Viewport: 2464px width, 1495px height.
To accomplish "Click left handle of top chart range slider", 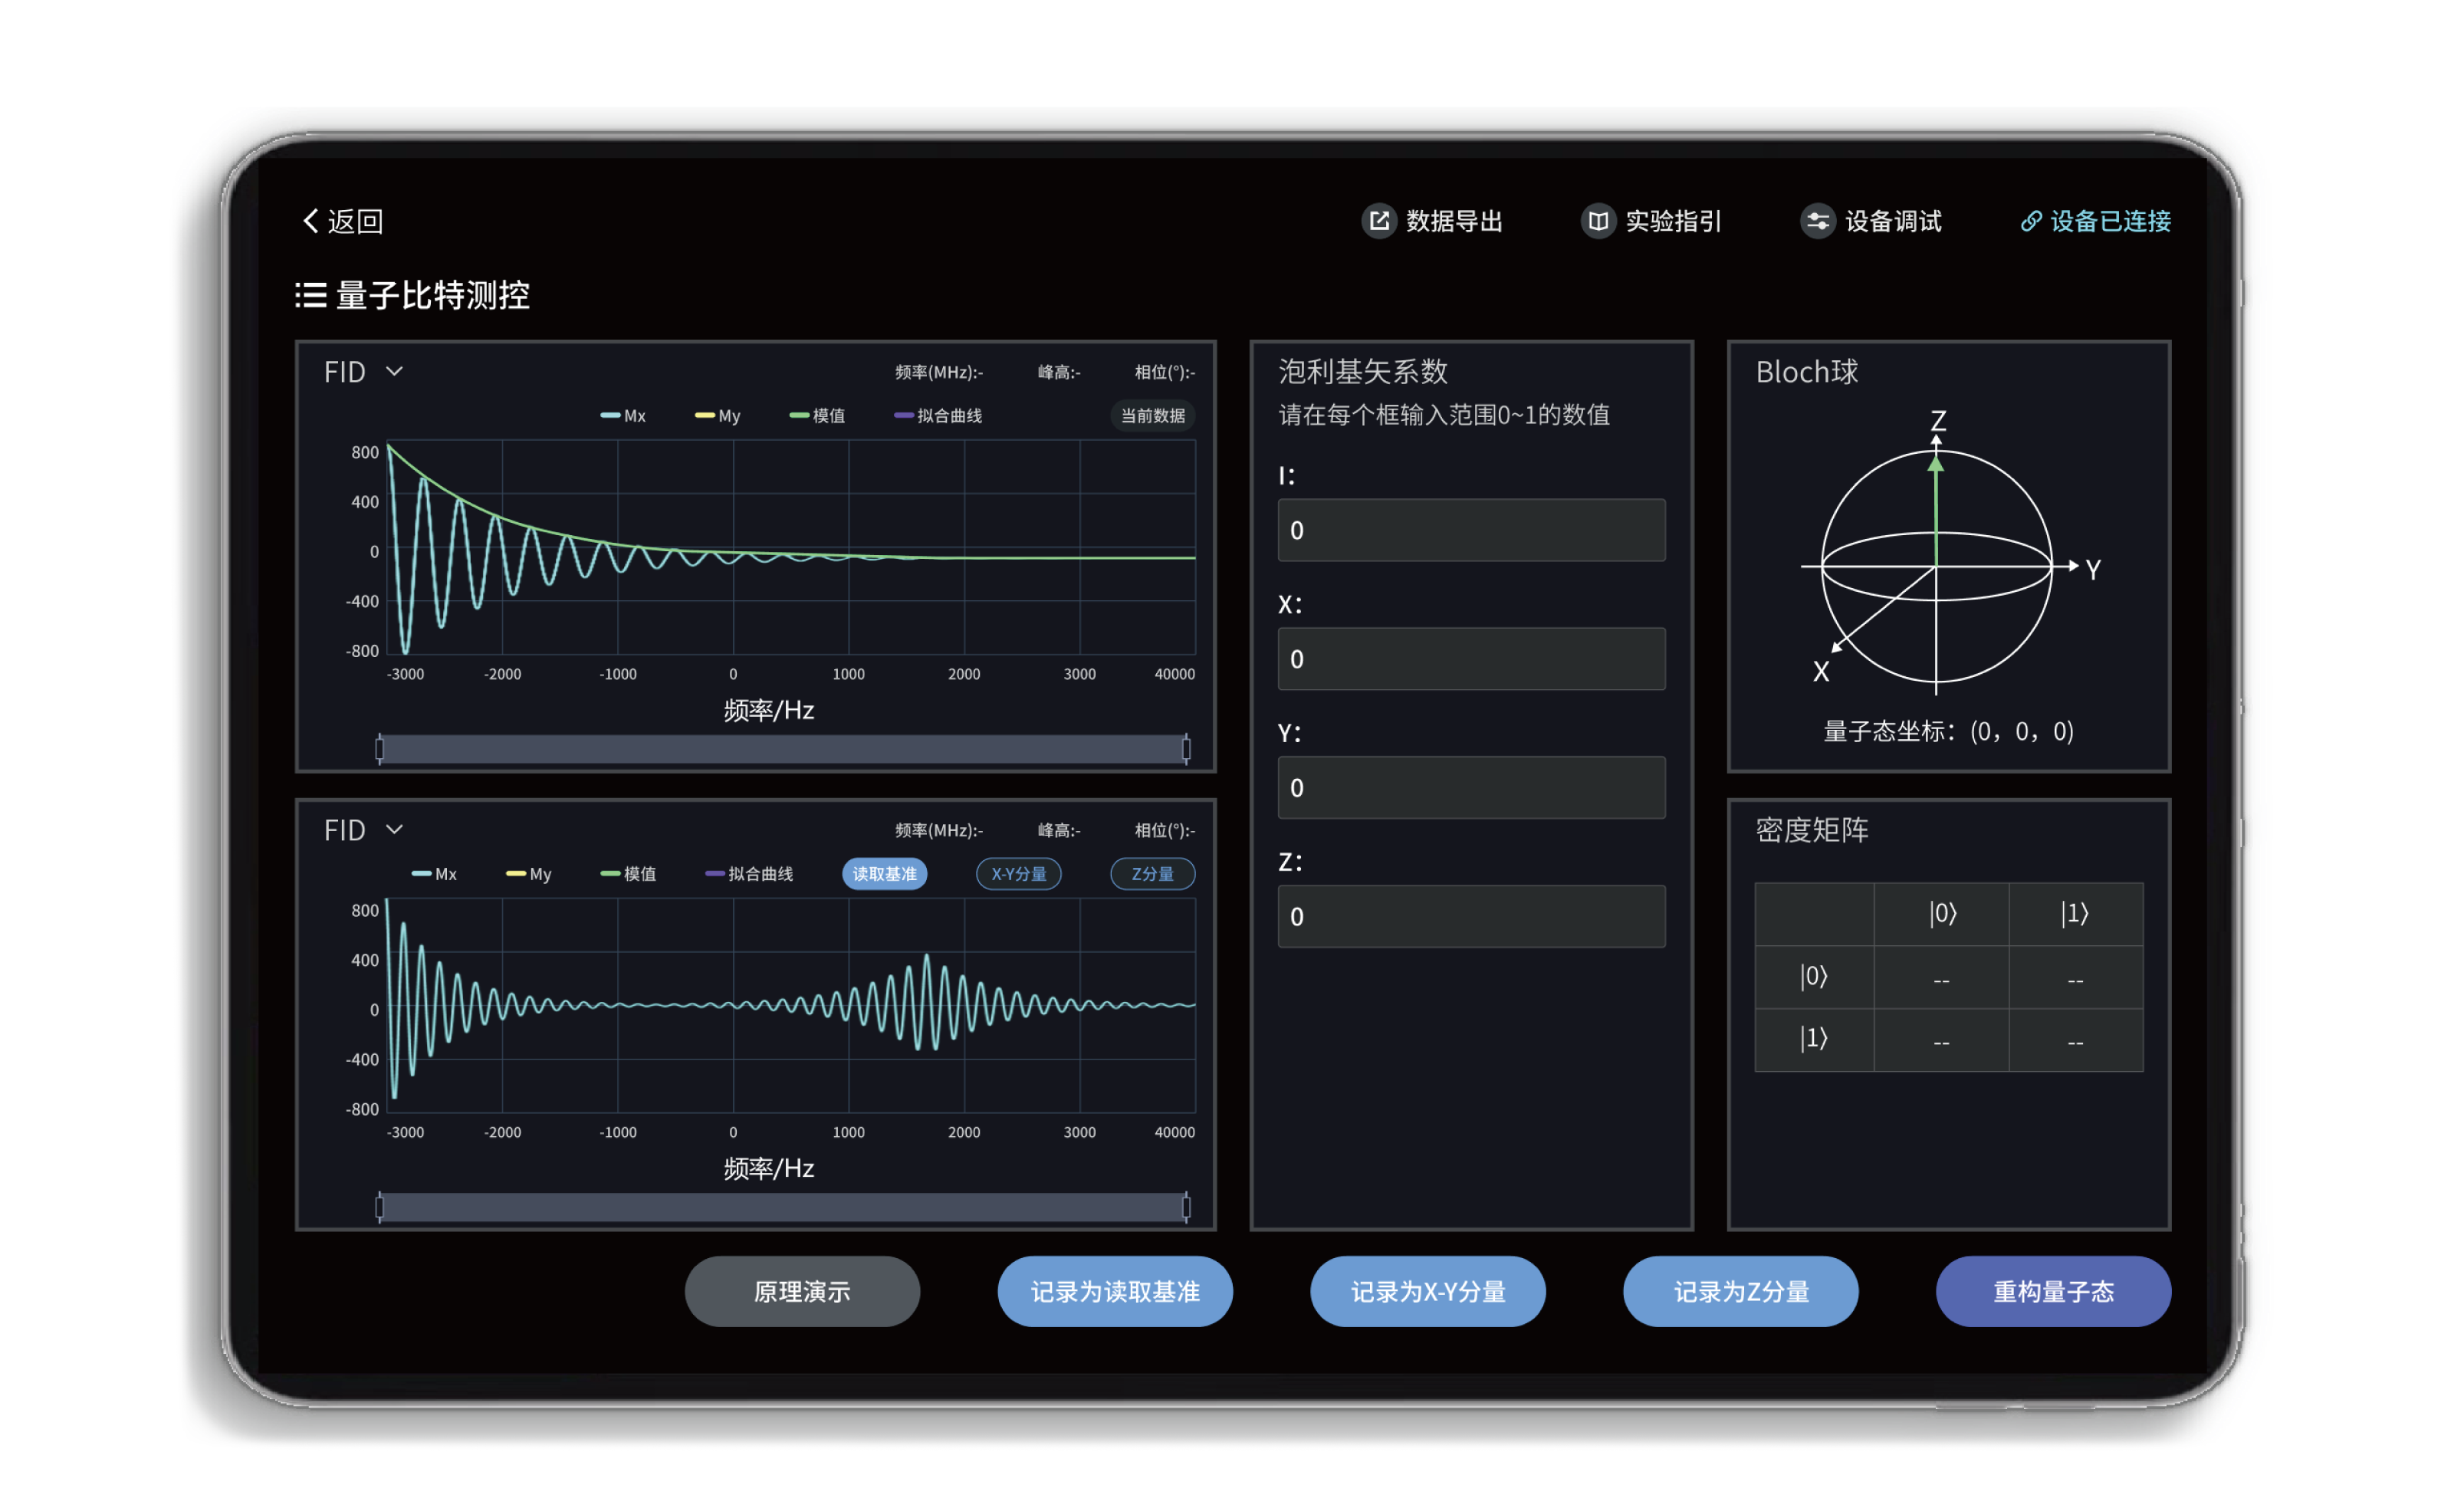I will click(380, 748).
